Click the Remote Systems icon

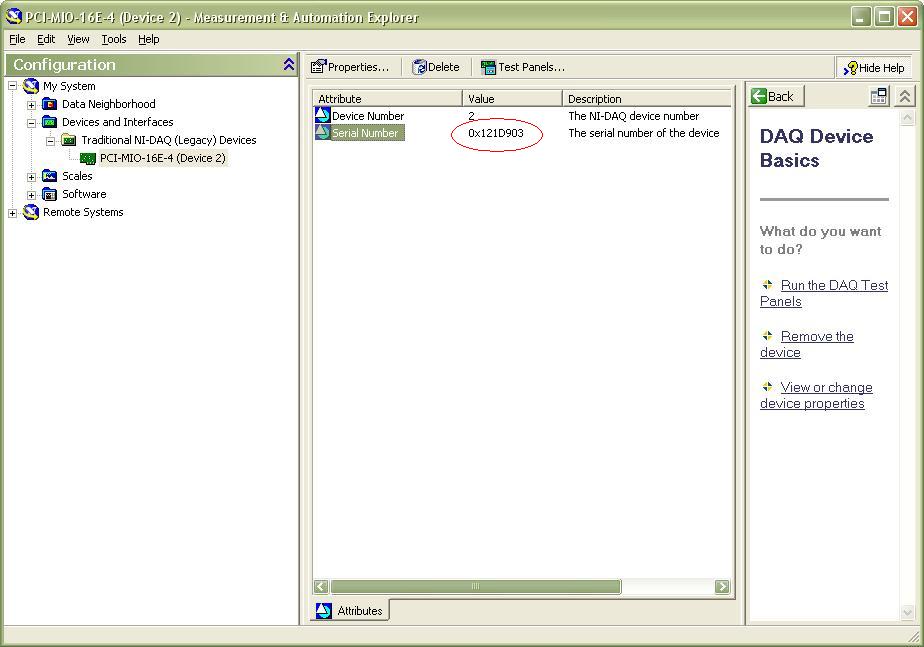31,212
